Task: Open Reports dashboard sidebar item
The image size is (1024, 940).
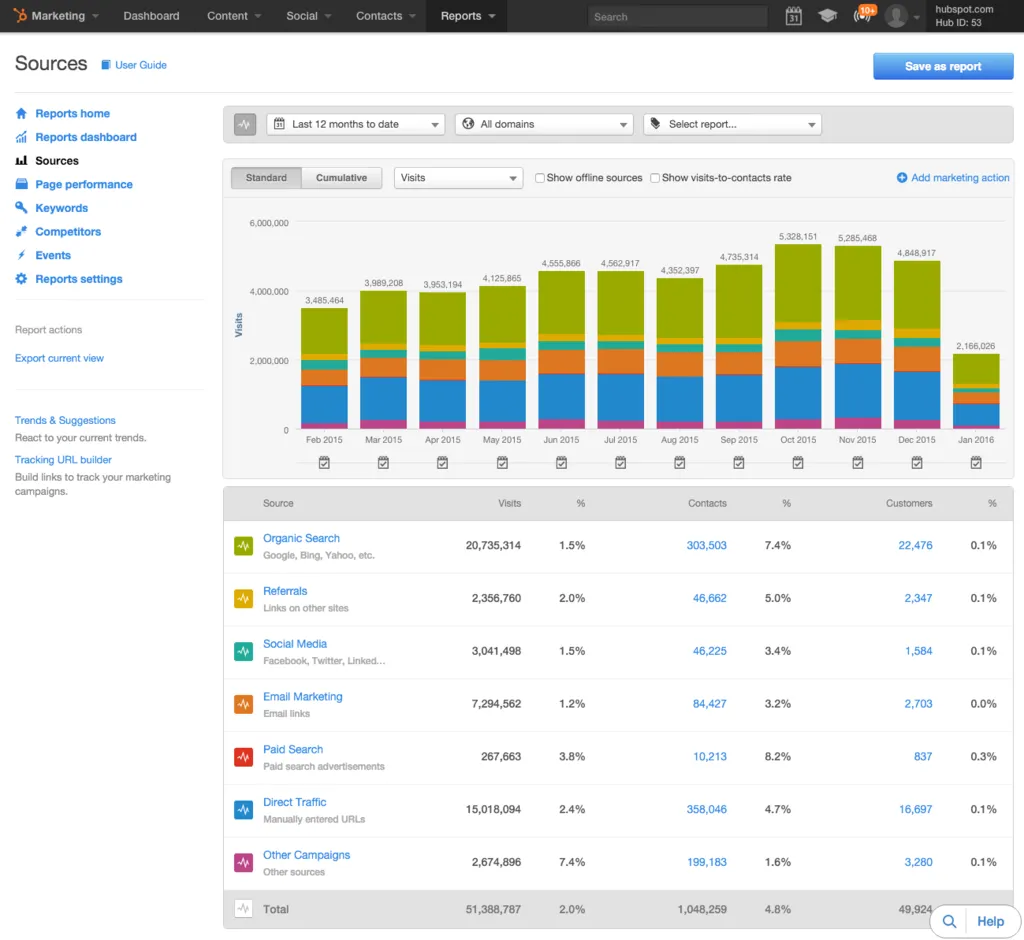Action: tap(86, 137)
